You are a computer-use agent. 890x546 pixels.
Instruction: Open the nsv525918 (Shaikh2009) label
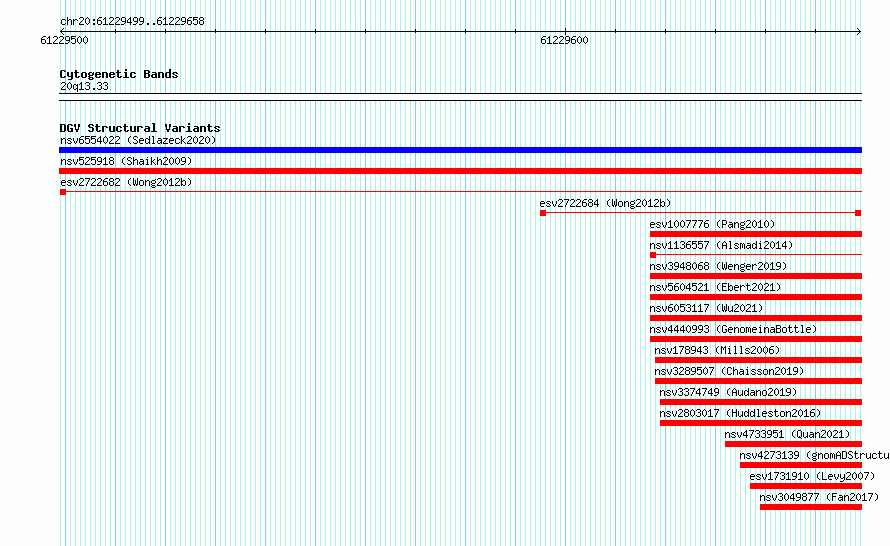[126, 161]
